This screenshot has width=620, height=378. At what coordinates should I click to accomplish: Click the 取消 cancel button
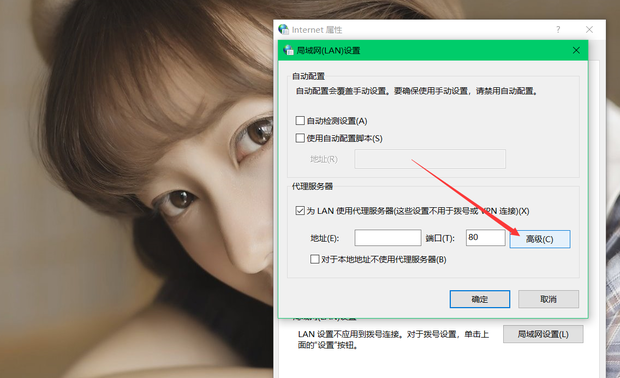pyautogui.click(x=548, y=299)
